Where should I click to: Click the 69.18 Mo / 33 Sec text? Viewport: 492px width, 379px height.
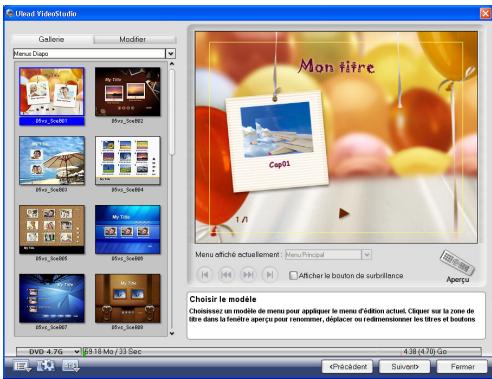tap(113, 352)
